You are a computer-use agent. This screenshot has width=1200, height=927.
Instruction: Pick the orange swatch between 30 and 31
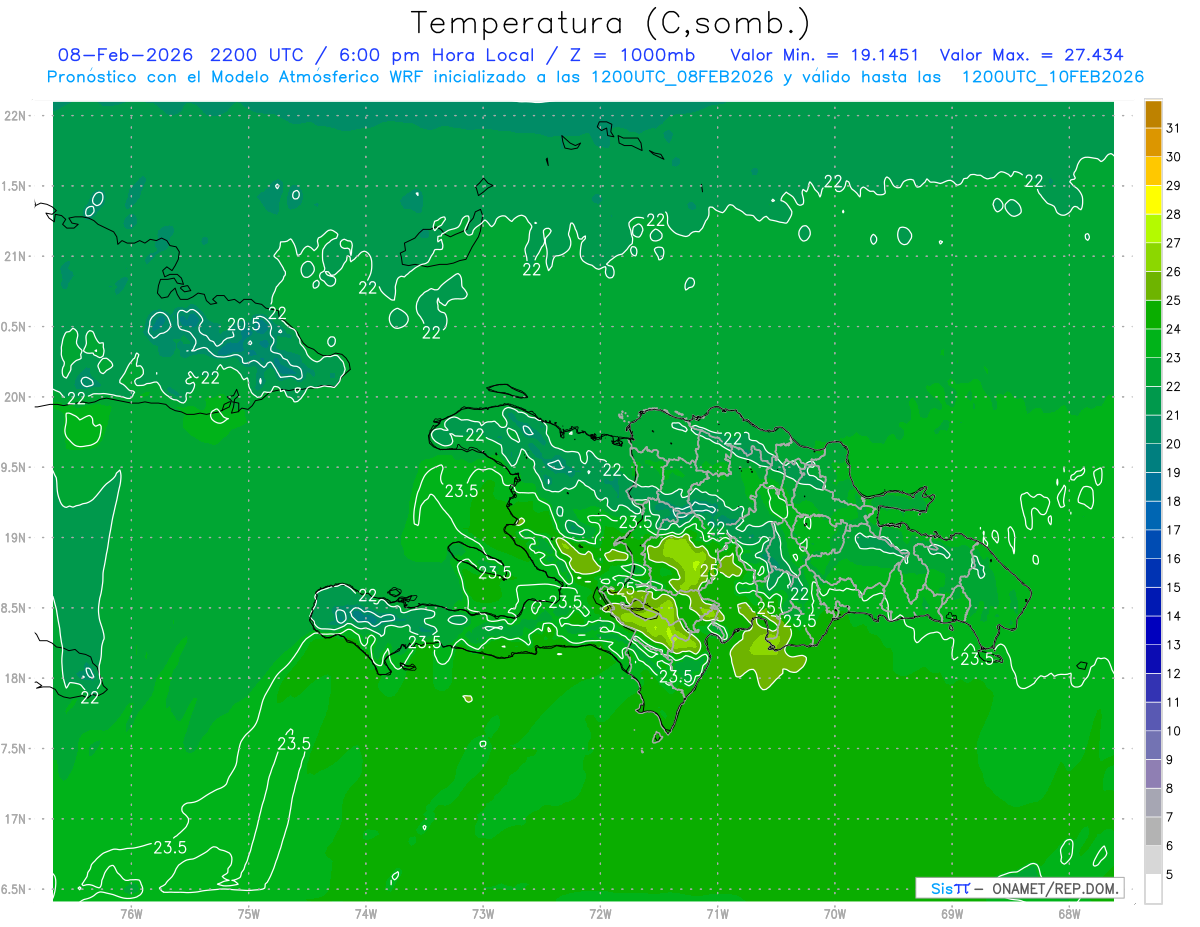point(1153,143)
